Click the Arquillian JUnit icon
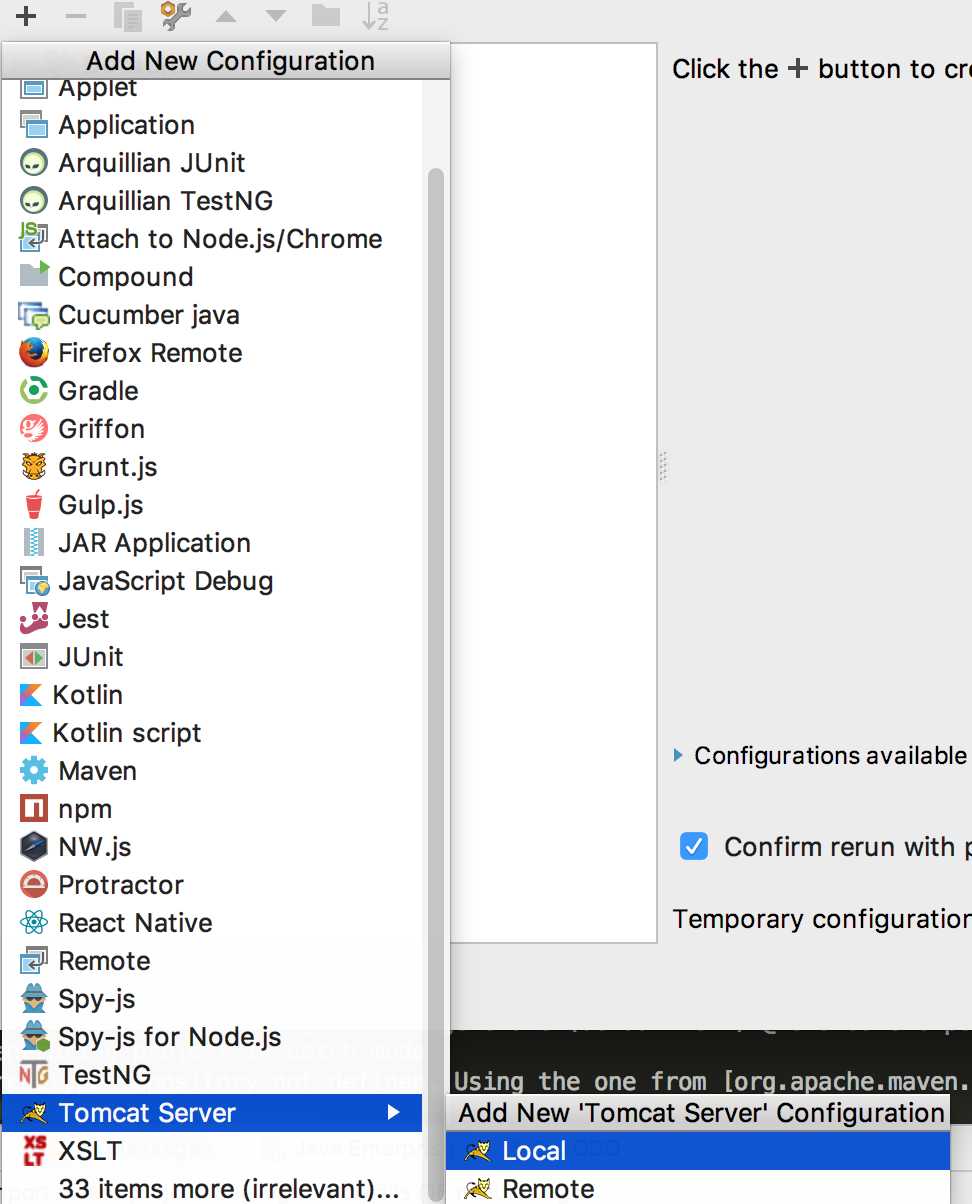 tap(34, 163)
